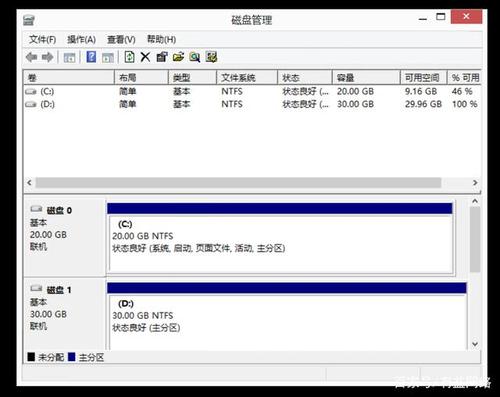Viewport: 500px width, 397px height.
Task: Click the black X delete icon
Action: tap(145, 57)
